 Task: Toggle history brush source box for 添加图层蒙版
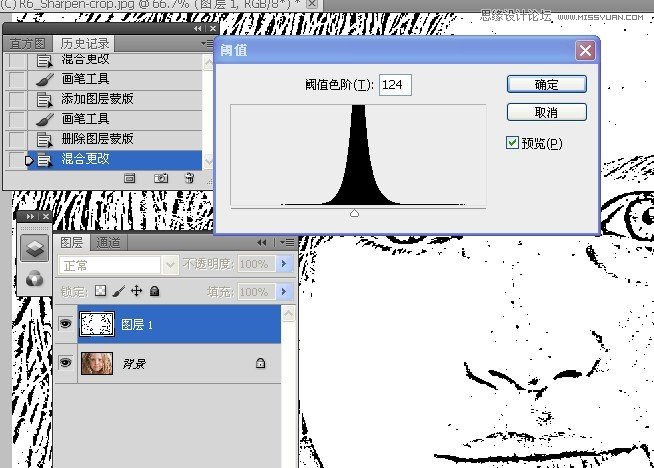17,99
